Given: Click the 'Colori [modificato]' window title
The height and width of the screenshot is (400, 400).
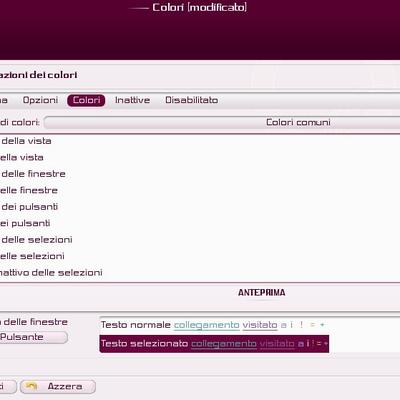Looking at the screenshot, I should coord(200,7).
